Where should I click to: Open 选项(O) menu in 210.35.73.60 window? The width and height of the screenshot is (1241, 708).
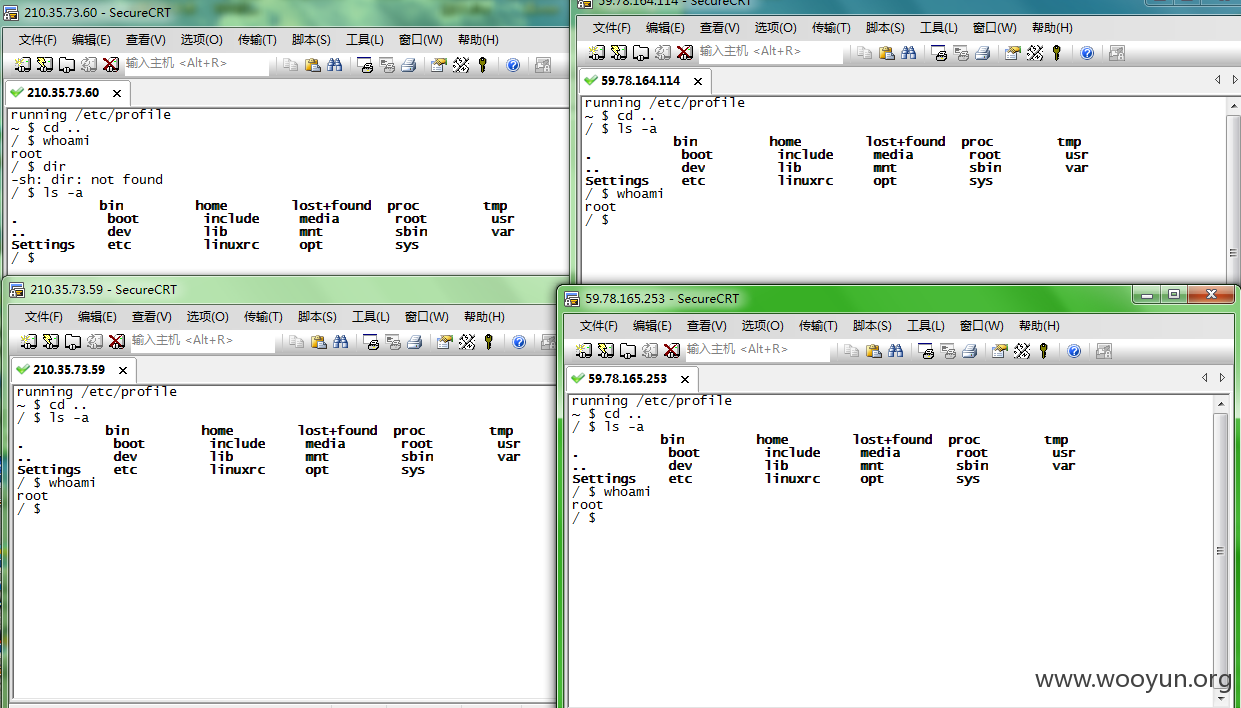pos(201,40)
